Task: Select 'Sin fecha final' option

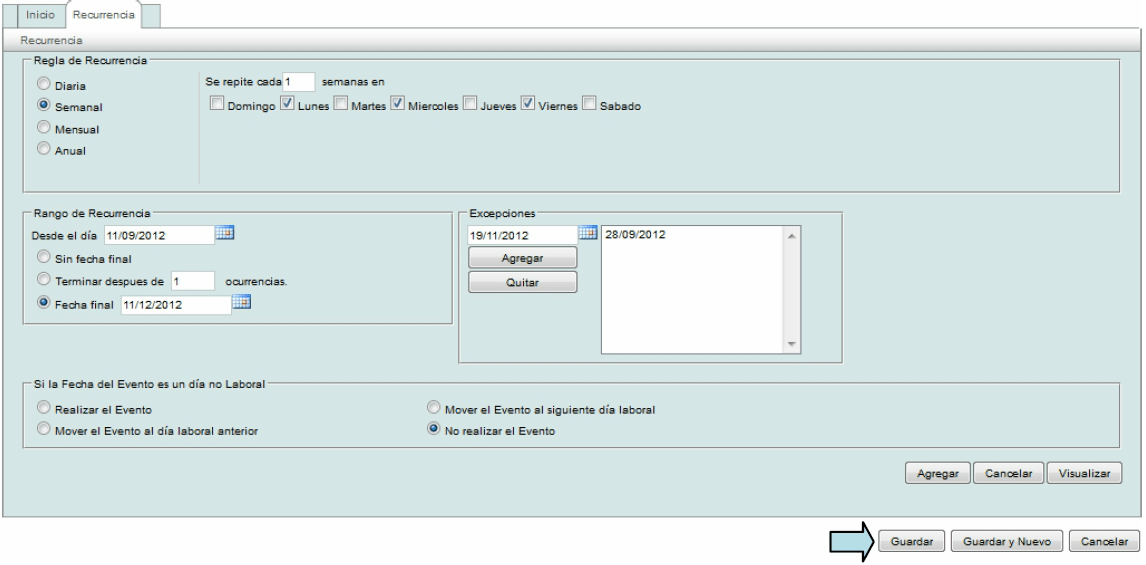Action: click(44, 258)
